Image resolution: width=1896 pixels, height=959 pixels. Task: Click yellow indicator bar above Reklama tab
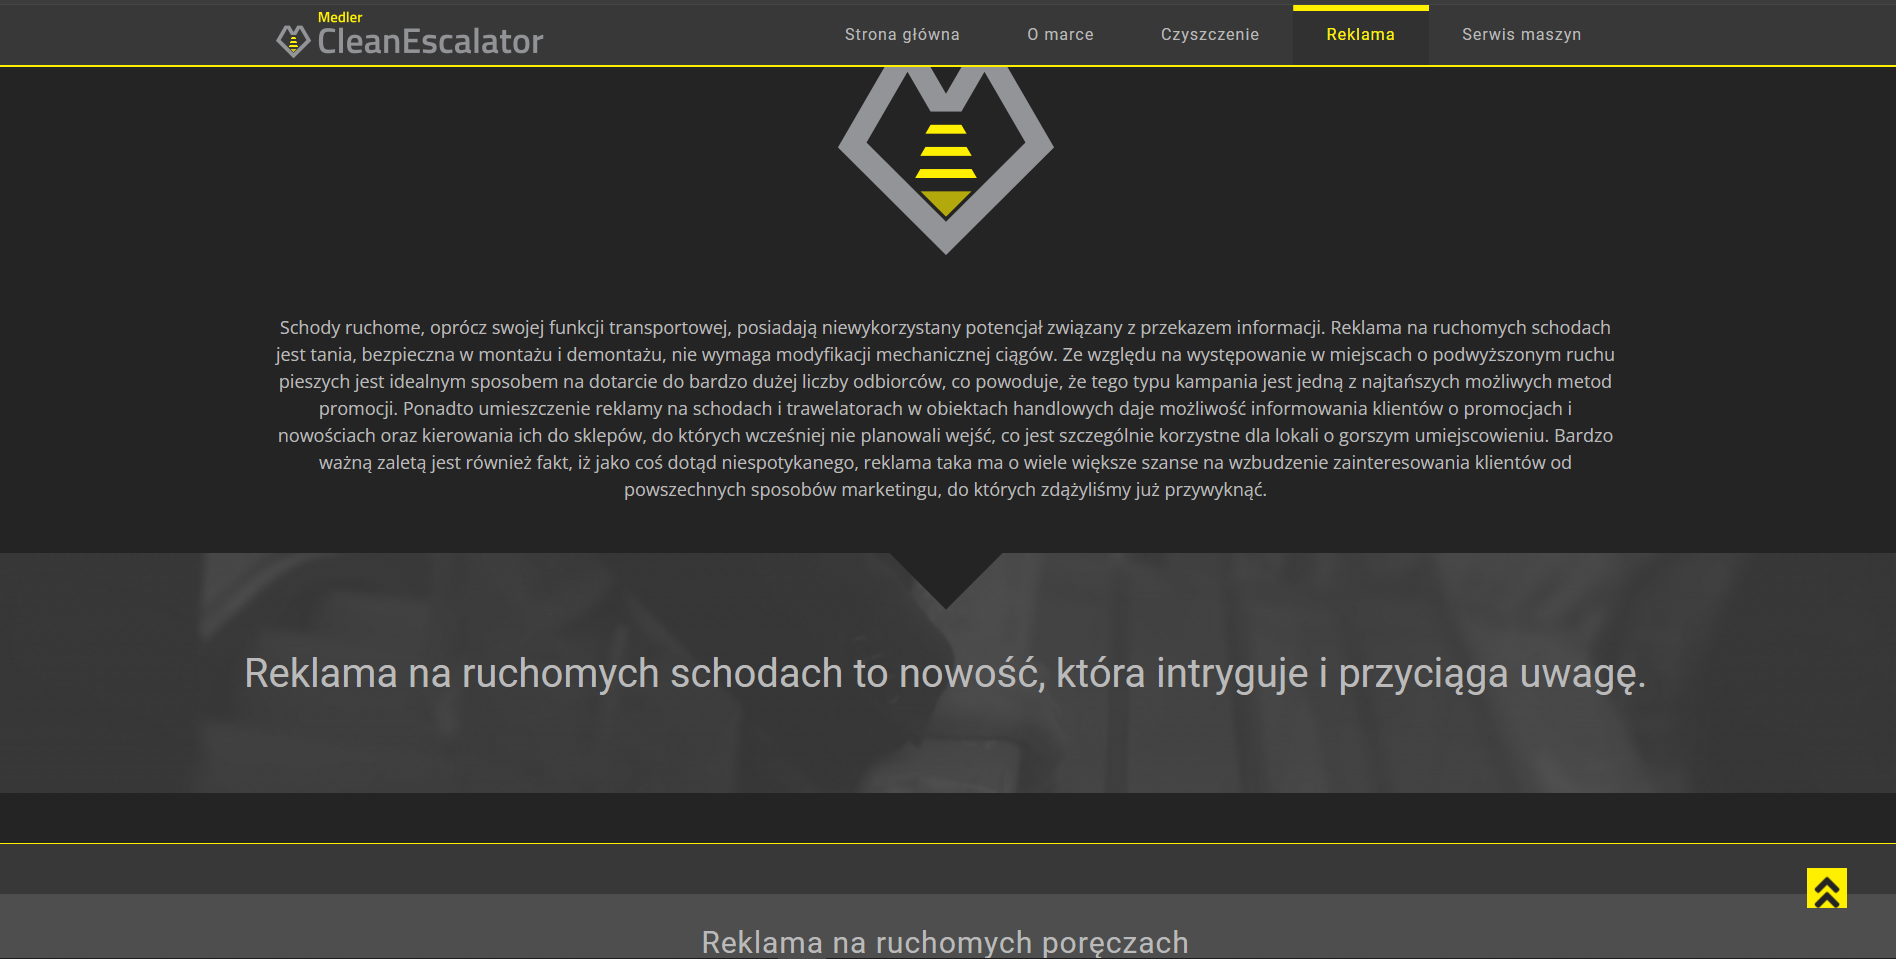click(x=1360, y=8)
